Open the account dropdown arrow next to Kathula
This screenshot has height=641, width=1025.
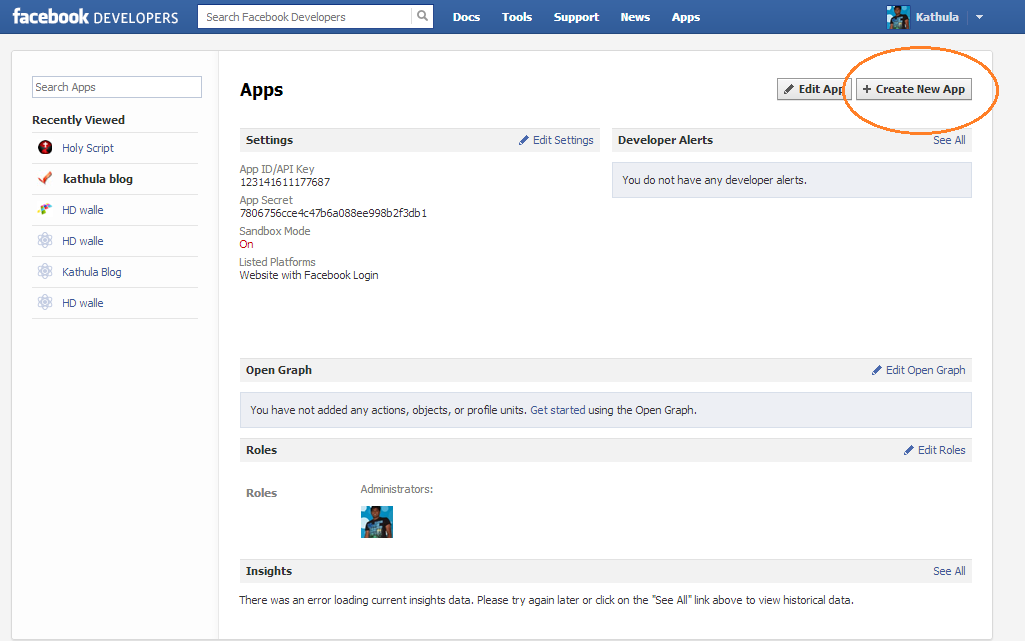976,17
